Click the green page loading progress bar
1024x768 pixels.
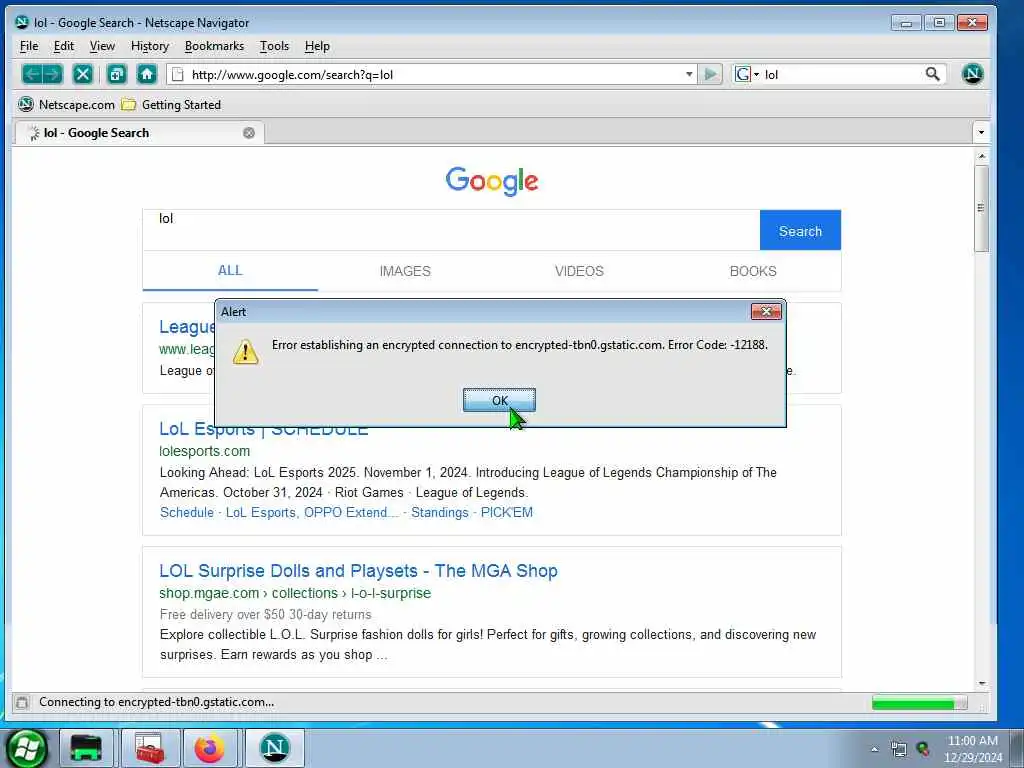(x=920, y=703)
